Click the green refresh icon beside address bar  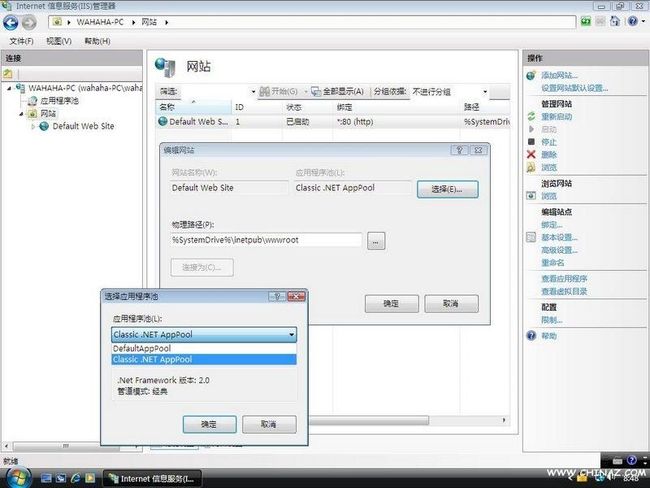tap(585, 21)
